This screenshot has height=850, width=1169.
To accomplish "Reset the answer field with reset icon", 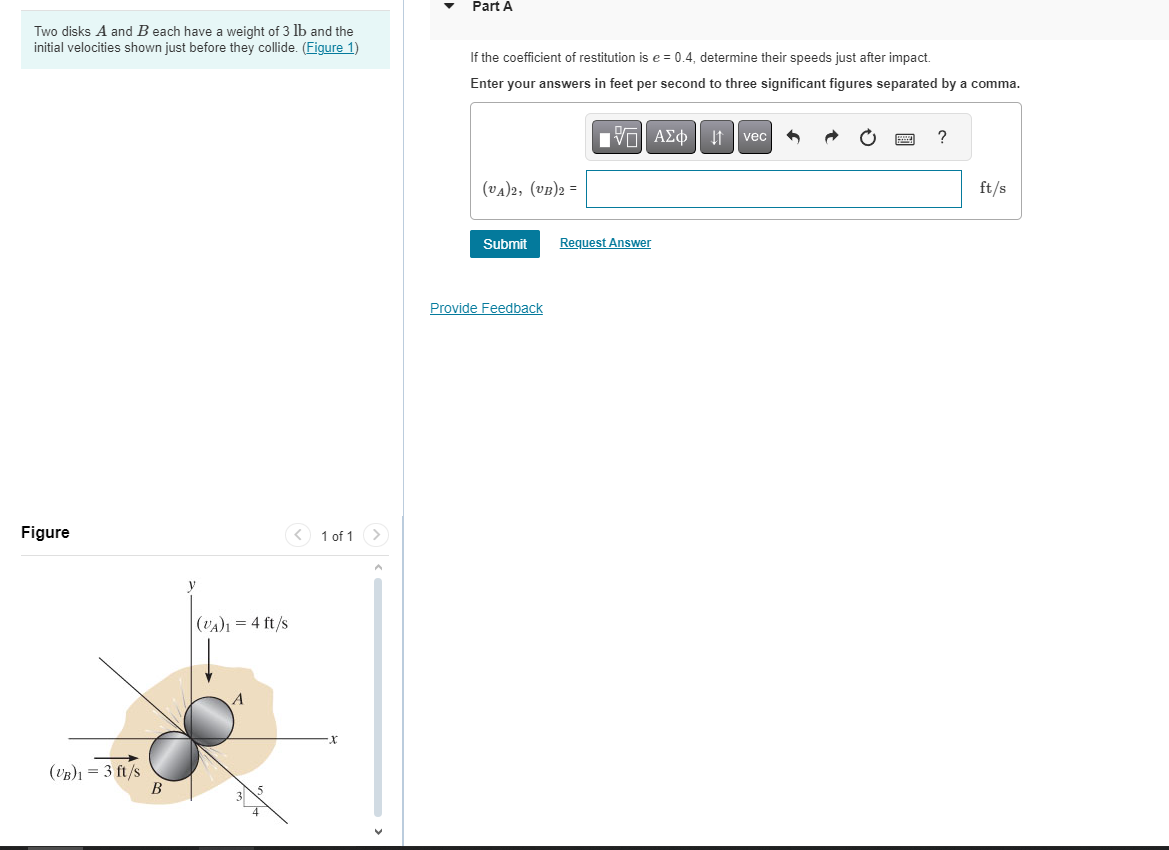I will click(867, 137).
